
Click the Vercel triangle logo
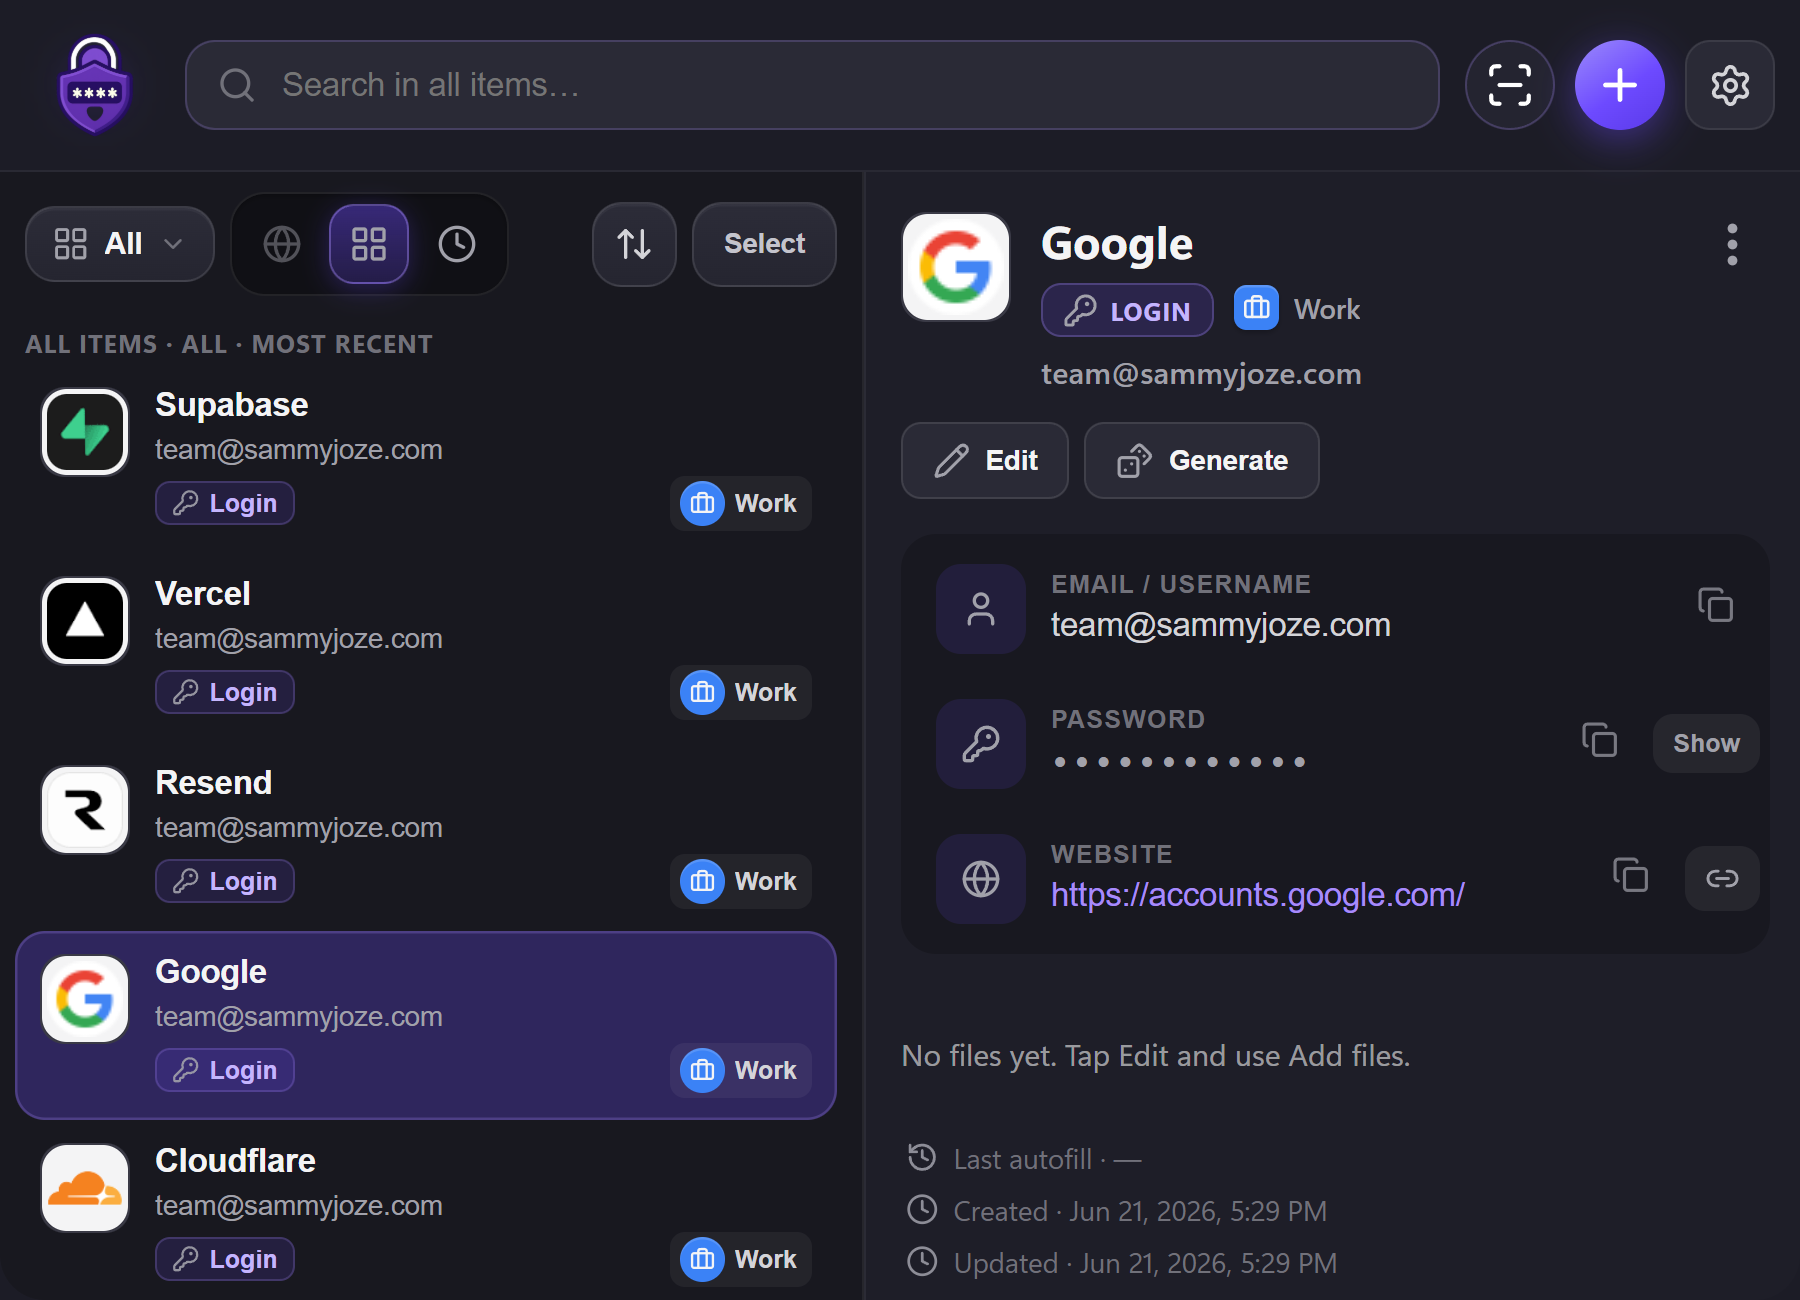[85, 621]
